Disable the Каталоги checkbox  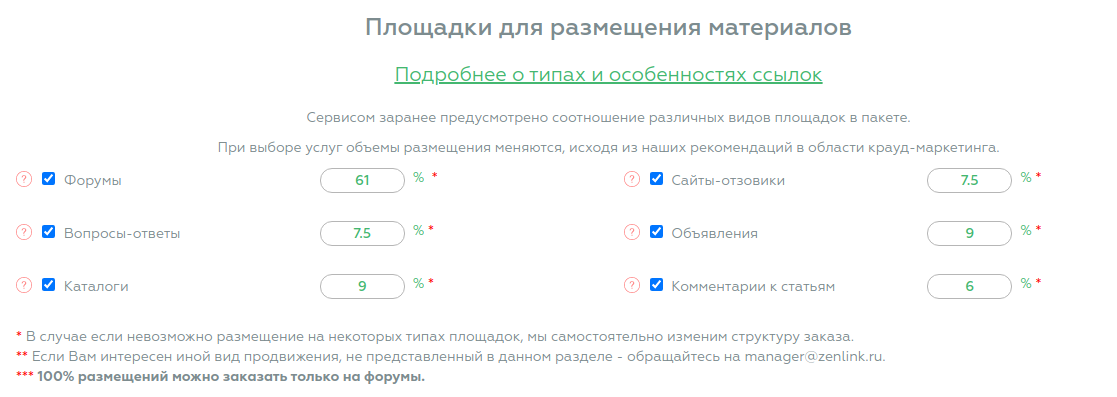point(48,284)
